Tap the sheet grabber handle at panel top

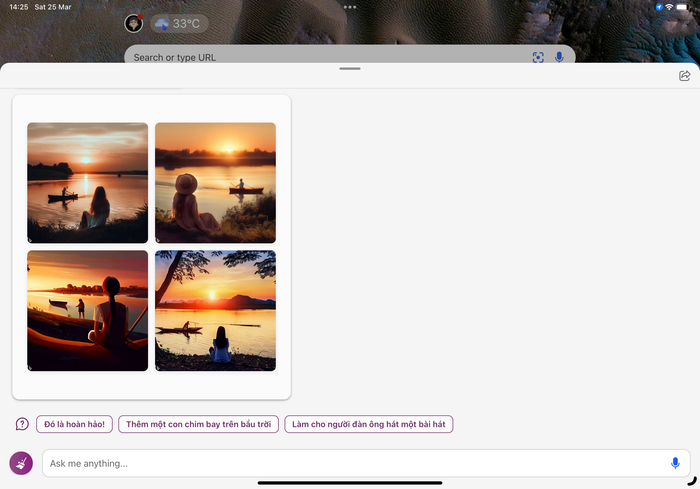point(350,69)
